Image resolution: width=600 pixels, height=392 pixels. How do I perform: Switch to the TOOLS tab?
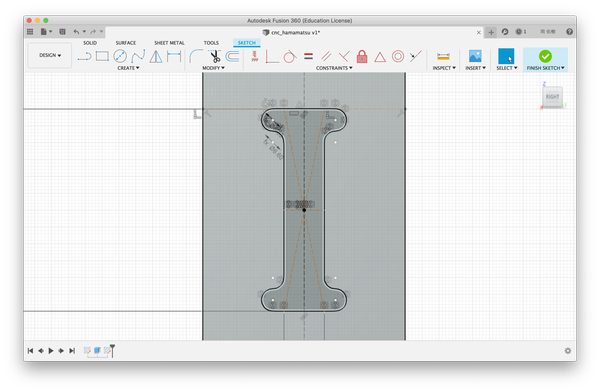click(211, 43)
